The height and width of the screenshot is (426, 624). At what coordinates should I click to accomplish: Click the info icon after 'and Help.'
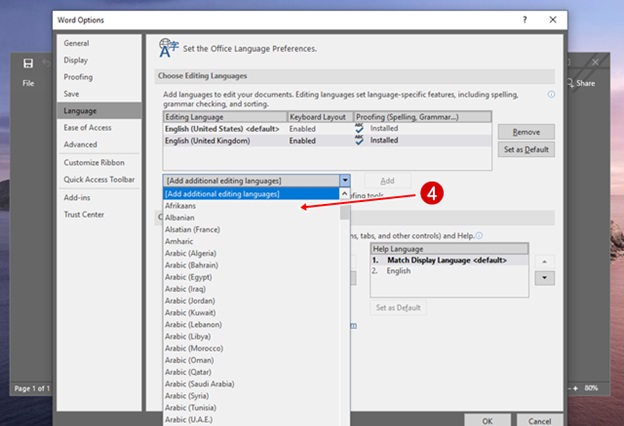tap(479, 236)
